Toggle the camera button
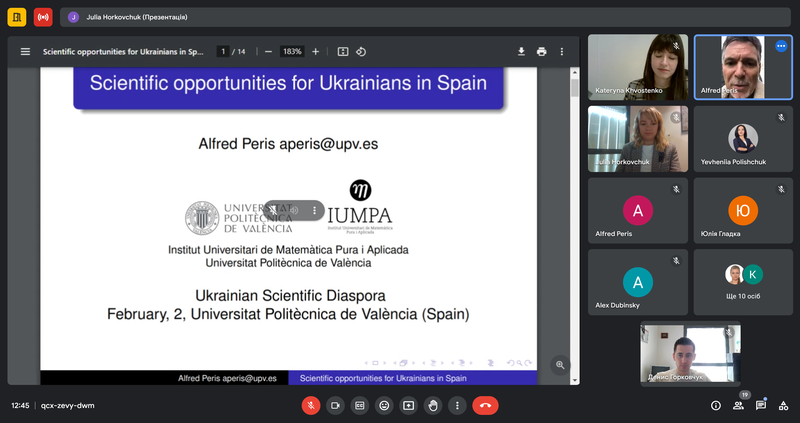This screenshot has height=423, width=800. coord(335,406)
